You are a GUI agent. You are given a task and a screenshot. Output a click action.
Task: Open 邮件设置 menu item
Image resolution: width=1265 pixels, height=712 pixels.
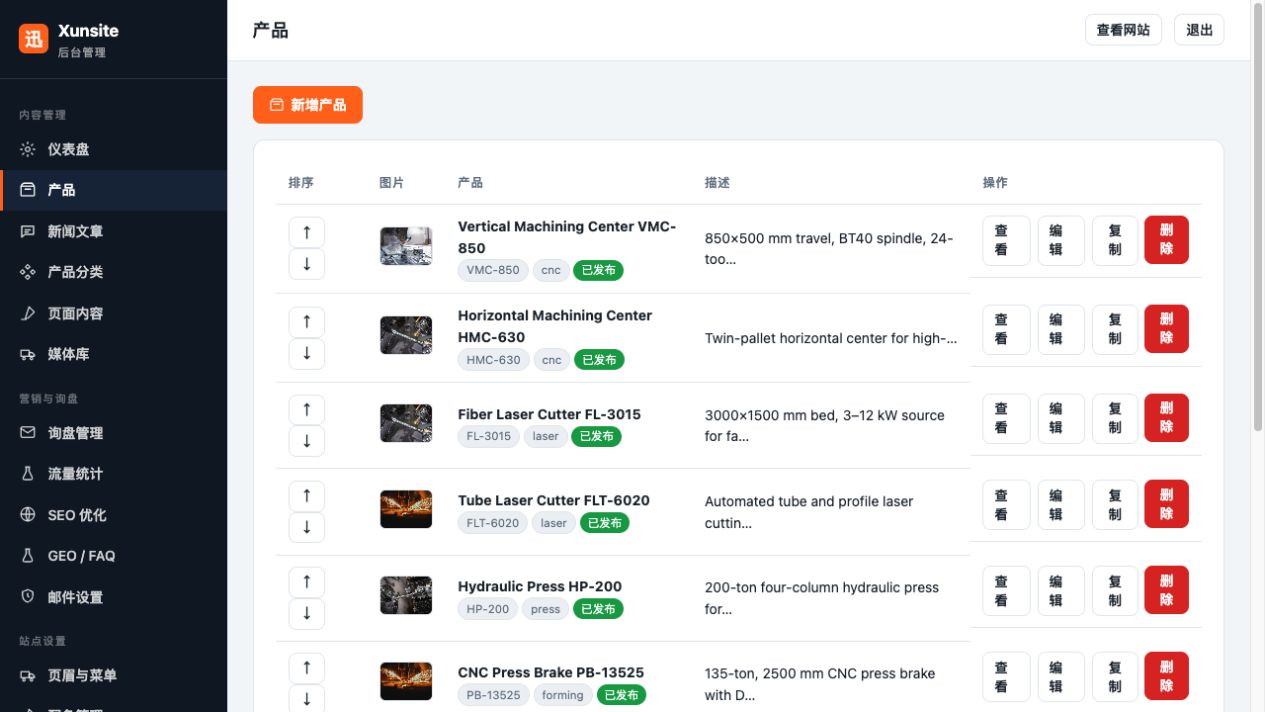pos(114,597)
